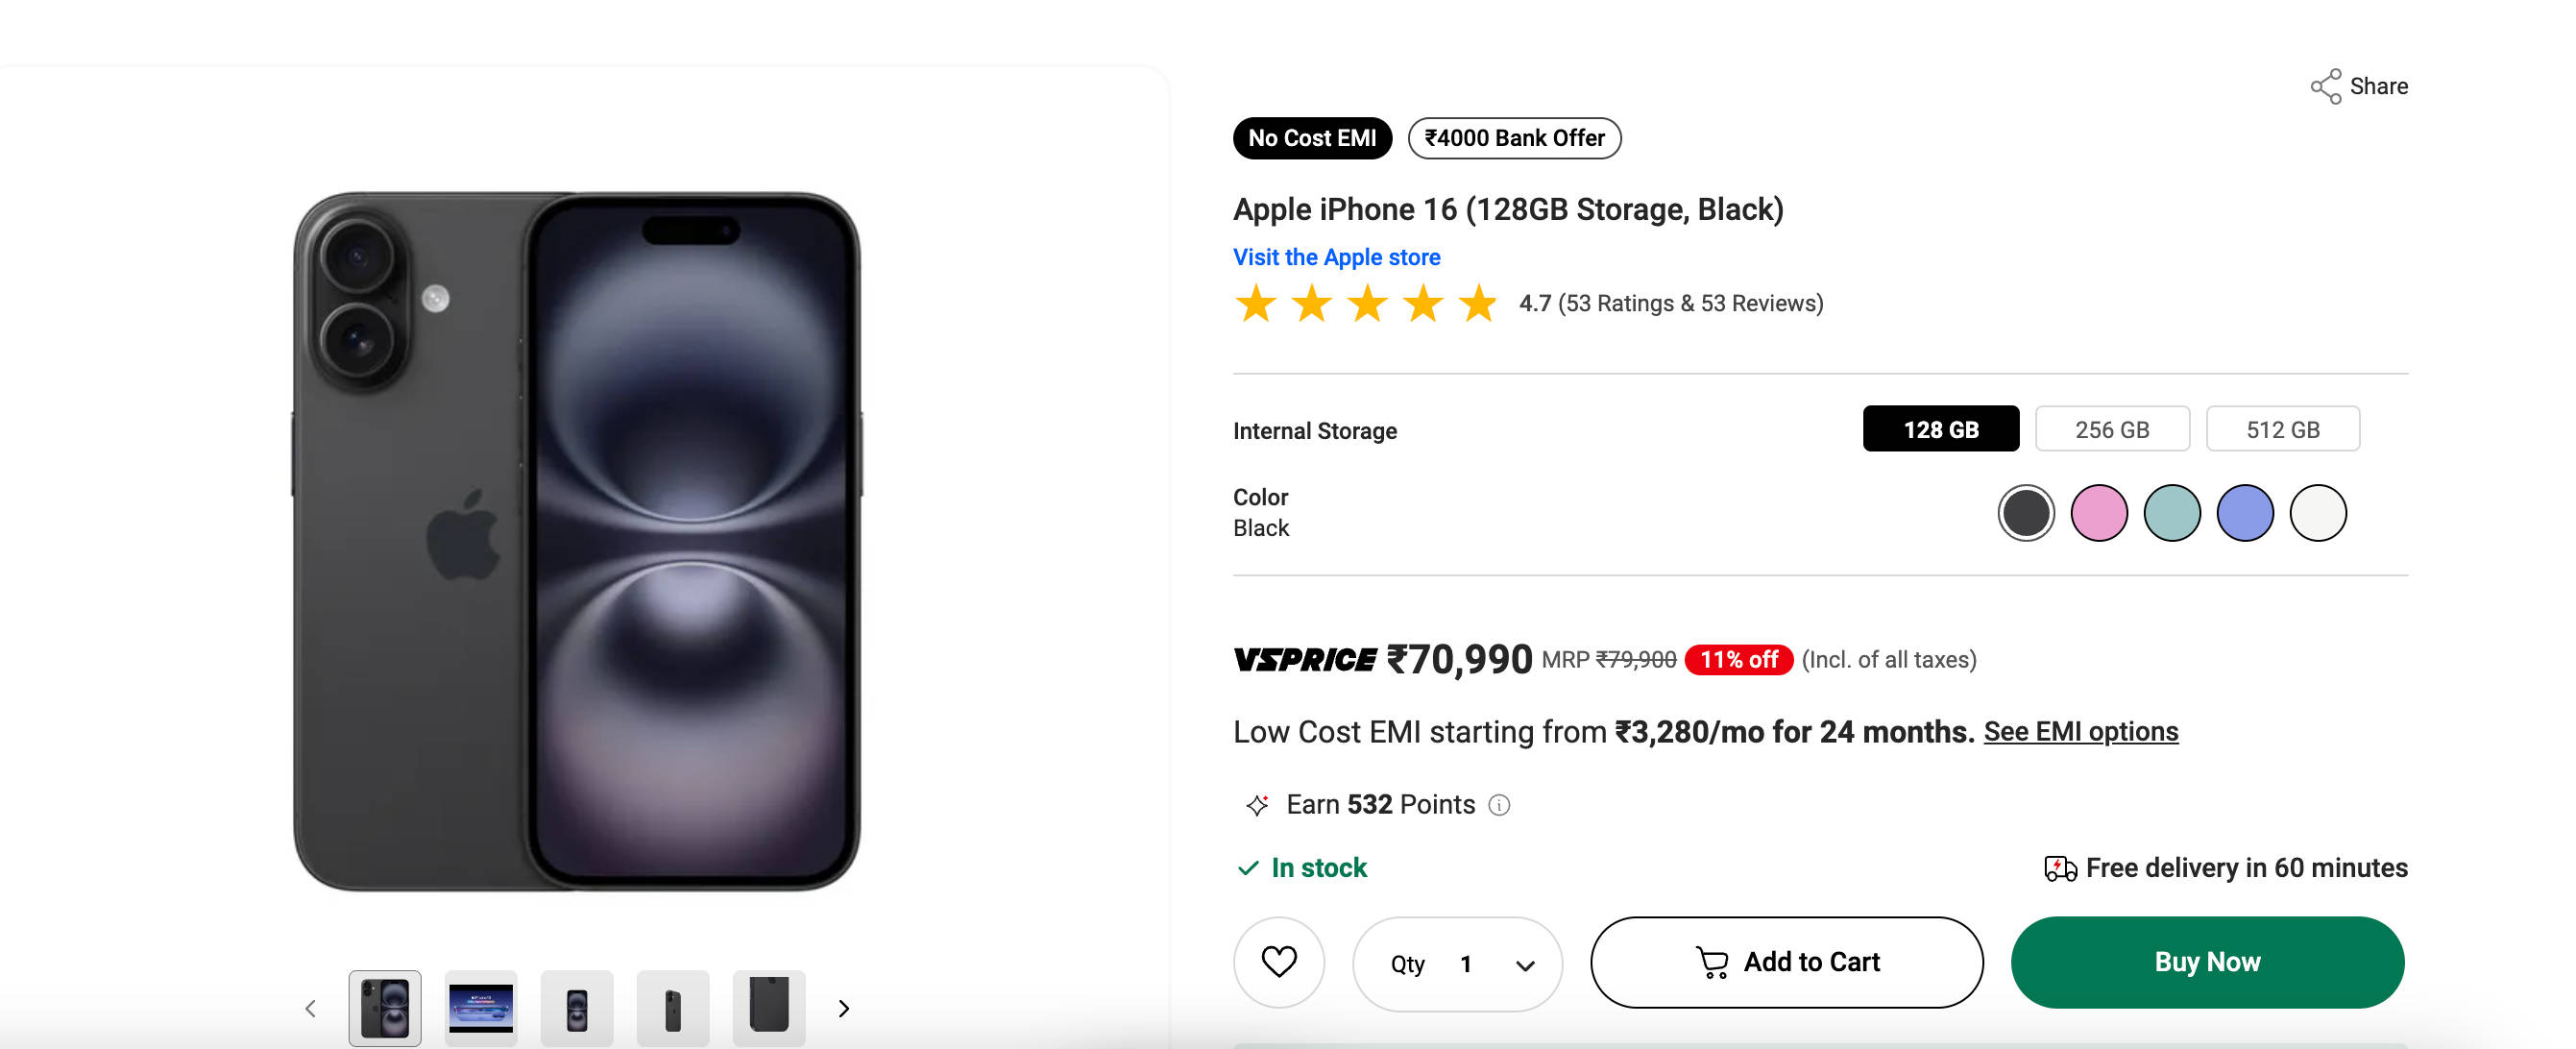2576x1049 pixels.
Task: Click the five-star rating icons
Action: coord(1365,304)
